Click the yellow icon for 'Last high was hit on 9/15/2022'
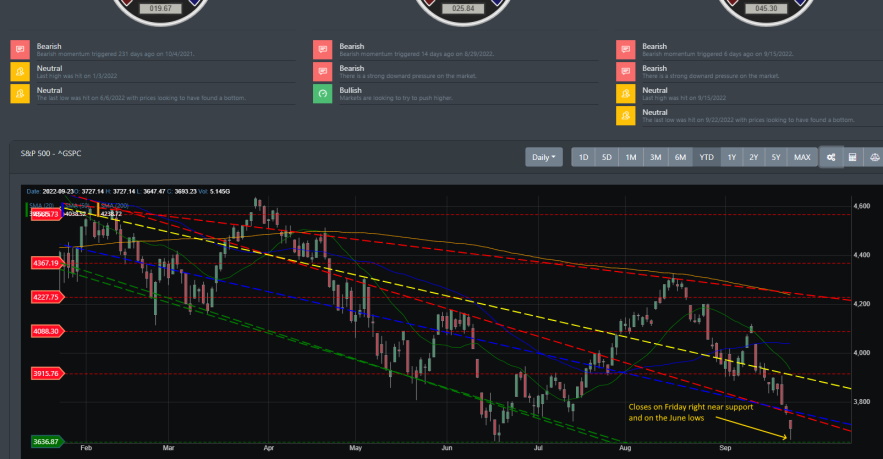 click(626, 93)
